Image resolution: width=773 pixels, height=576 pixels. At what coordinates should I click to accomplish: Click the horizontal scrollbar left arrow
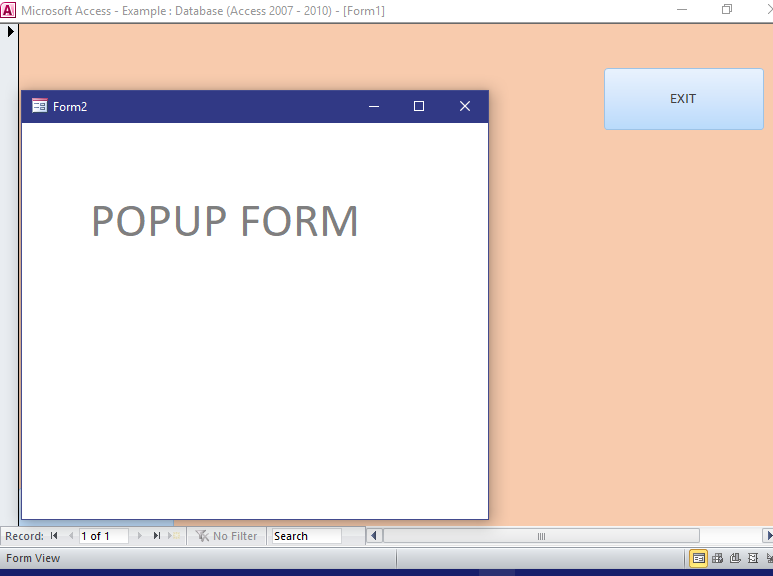point(374,536)
